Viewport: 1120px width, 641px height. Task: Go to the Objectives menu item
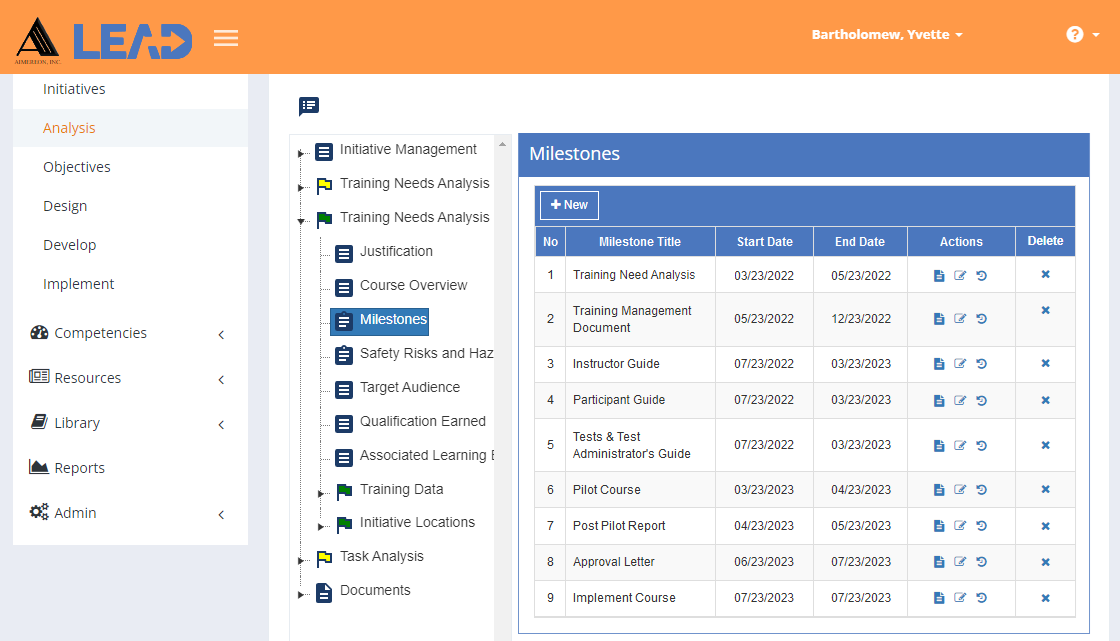point(77,167)
